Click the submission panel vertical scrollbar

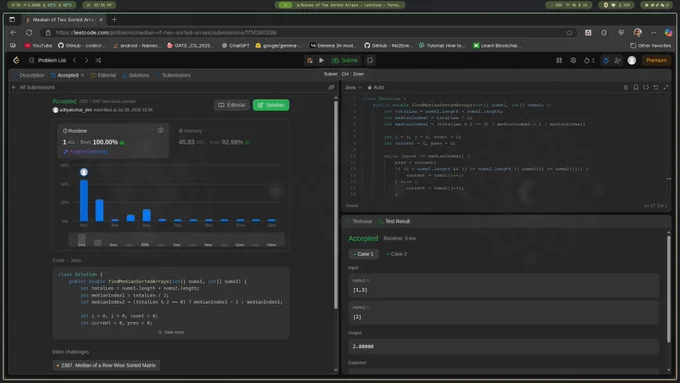pos(336,204)
